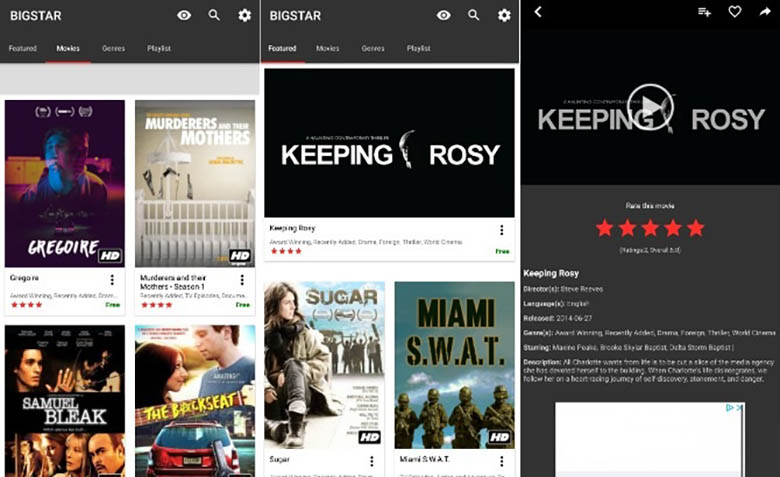This screenshot has width=780, height=477.
Task: Favorite the movie with heart icon
Action: click(x=735, y=11)
